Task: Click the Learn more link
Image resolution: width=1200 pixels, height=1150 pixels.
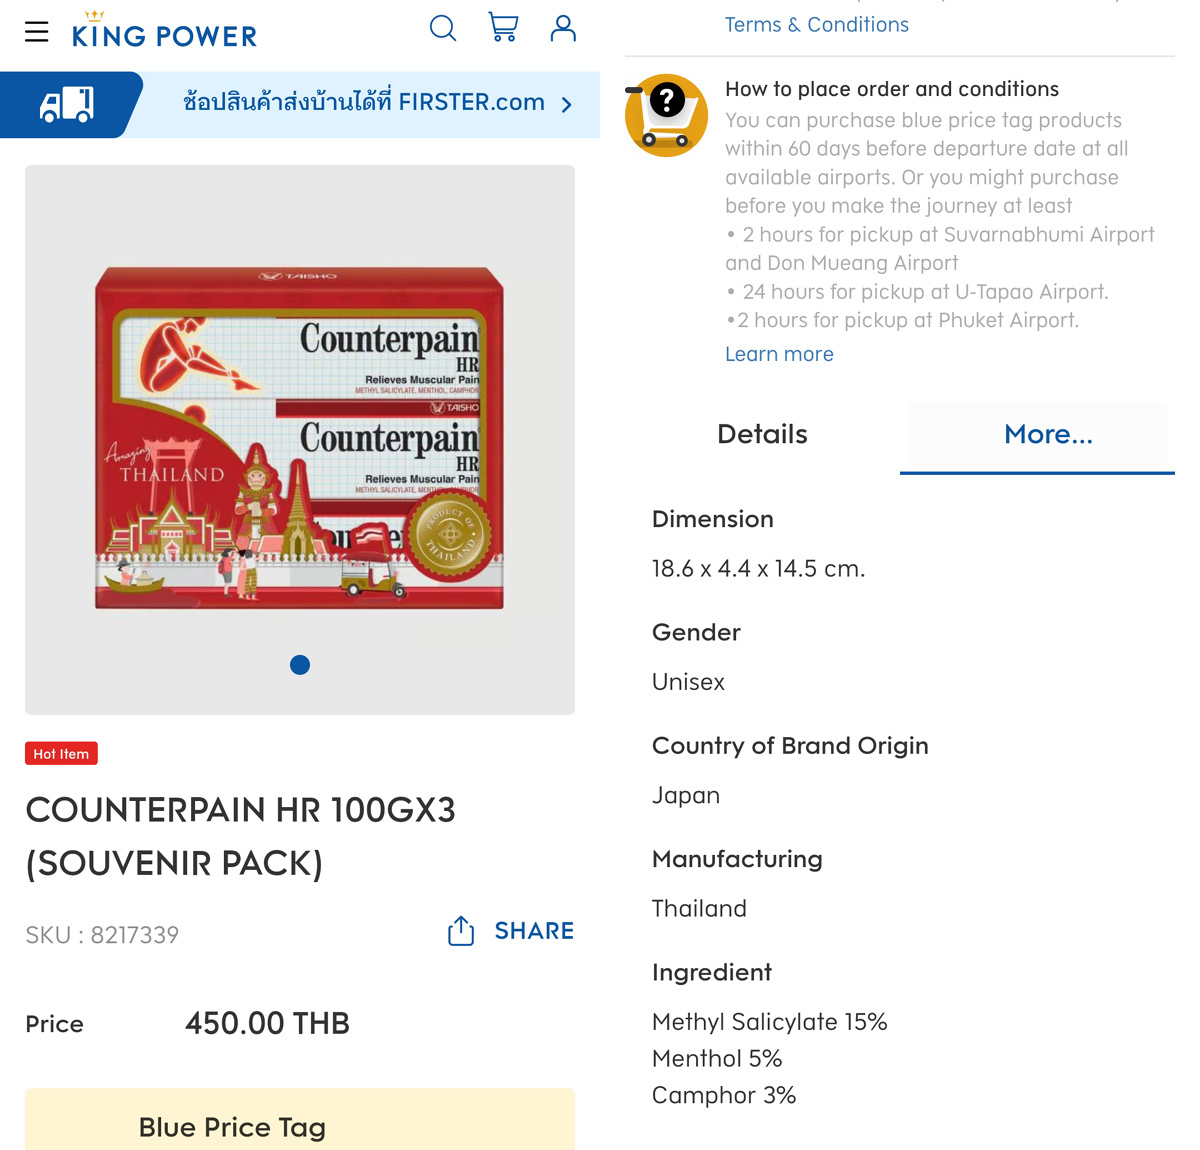Action: (x=779, y=354)
